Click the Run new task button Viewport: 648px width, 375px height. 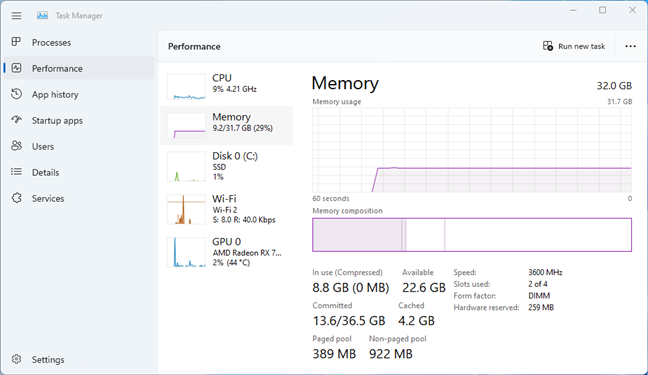click(x=574, y=46)
